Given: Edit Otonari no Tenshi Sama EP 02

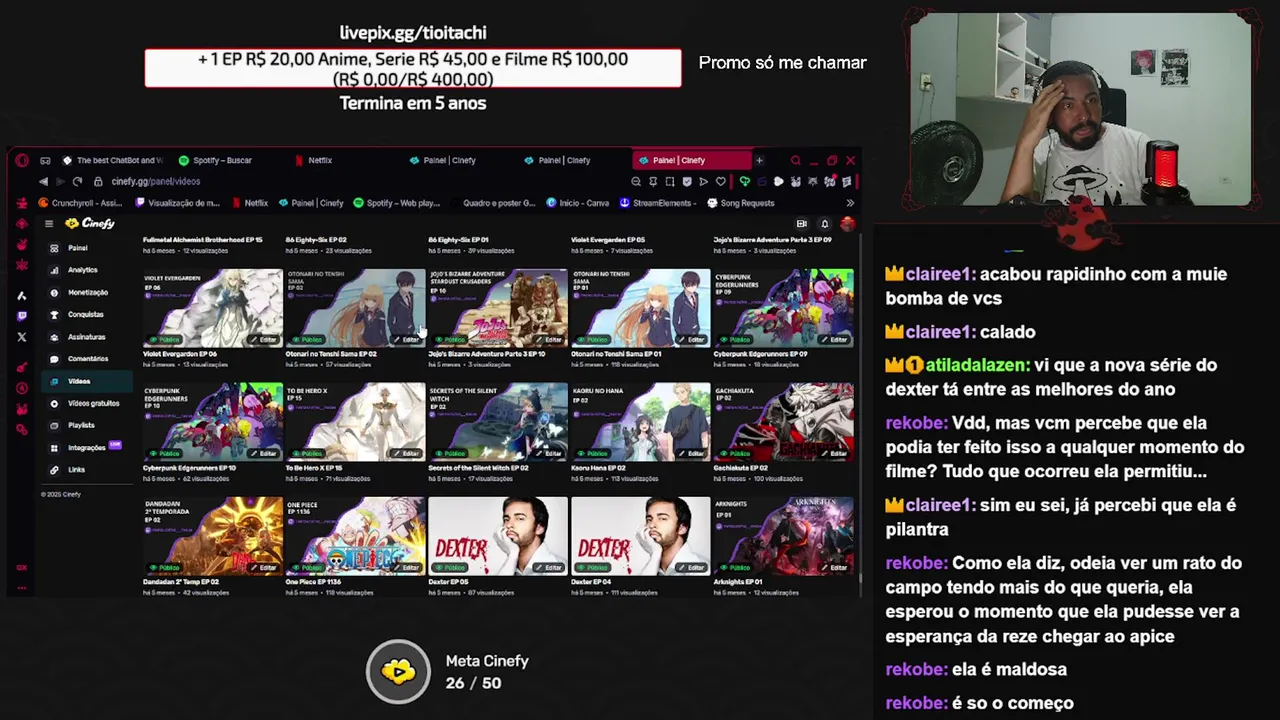Looking at the screenshot, I should click(x=406, y=340).
